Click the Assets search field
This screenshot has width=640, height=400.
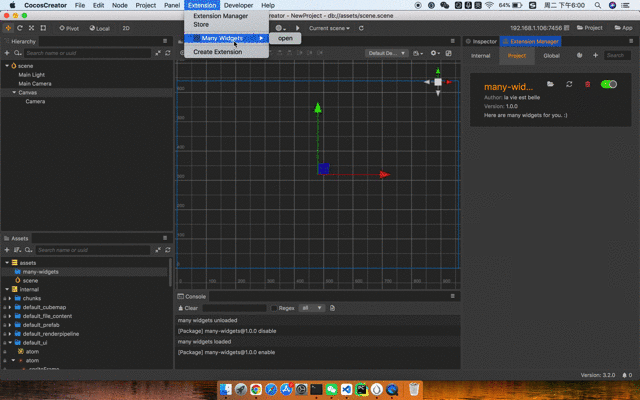[x=93, y=250]
